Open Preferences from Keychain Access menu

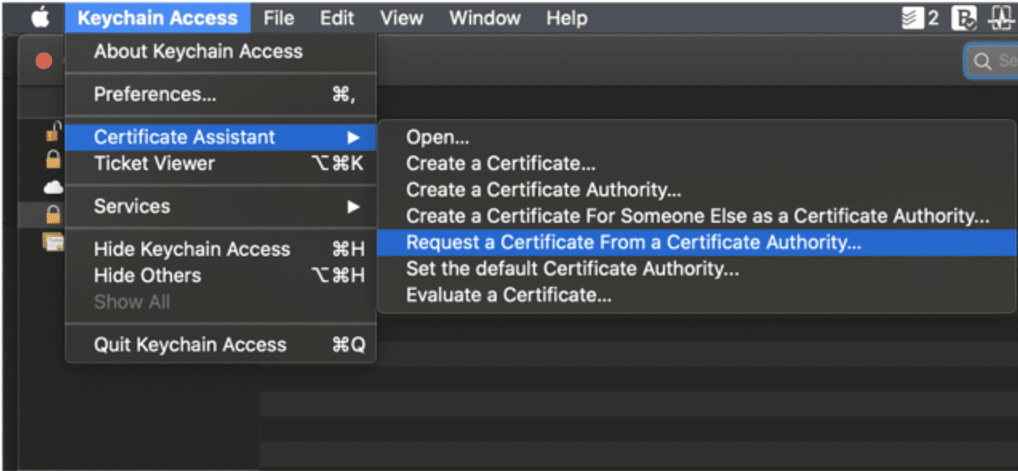click(155, 94)
